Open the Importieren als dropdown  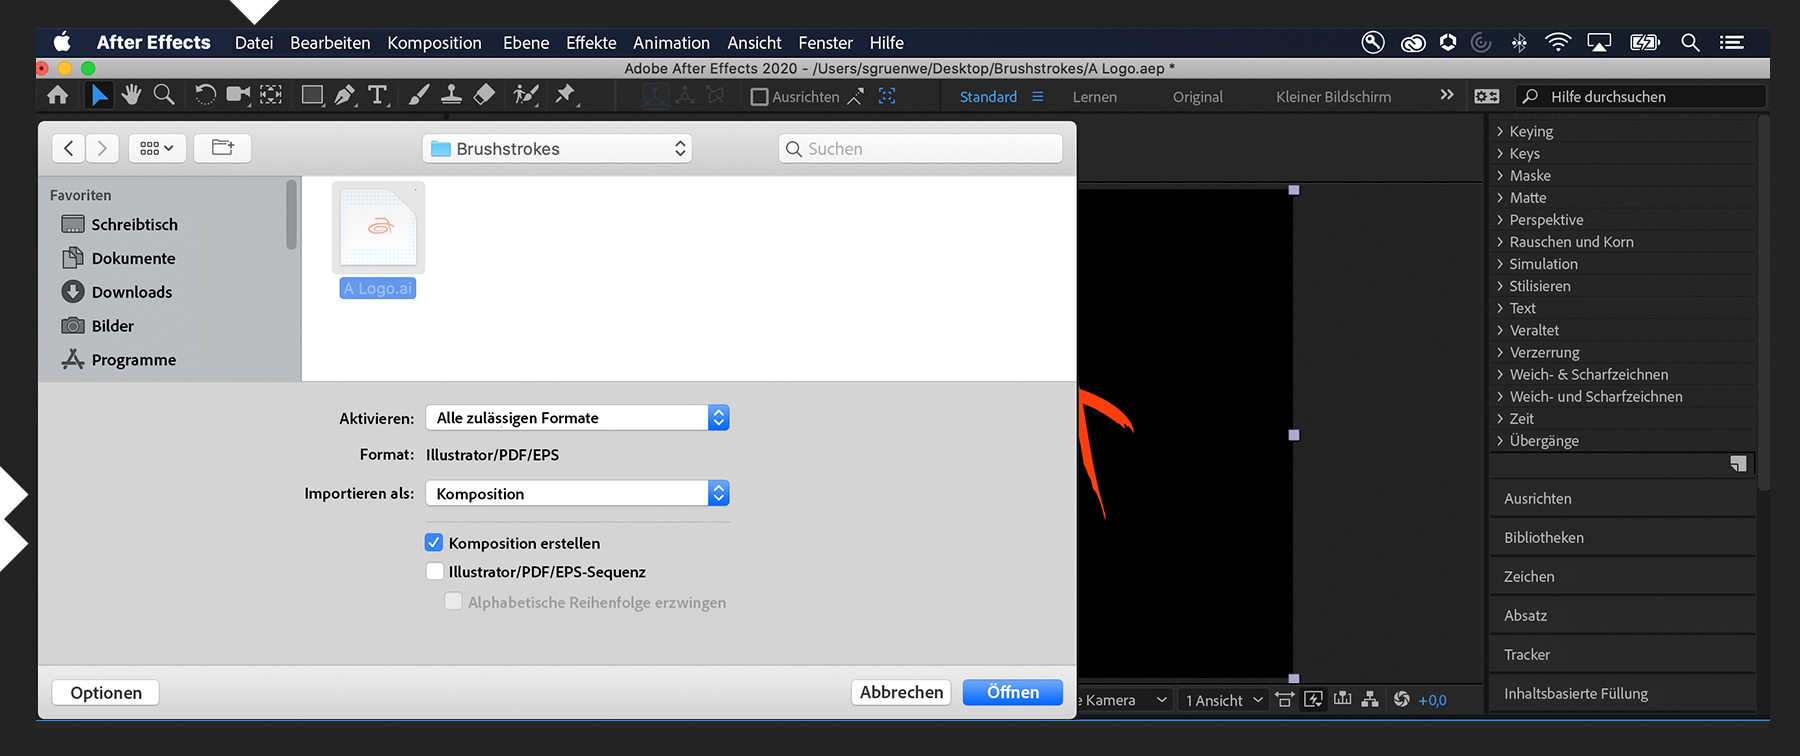577,494
